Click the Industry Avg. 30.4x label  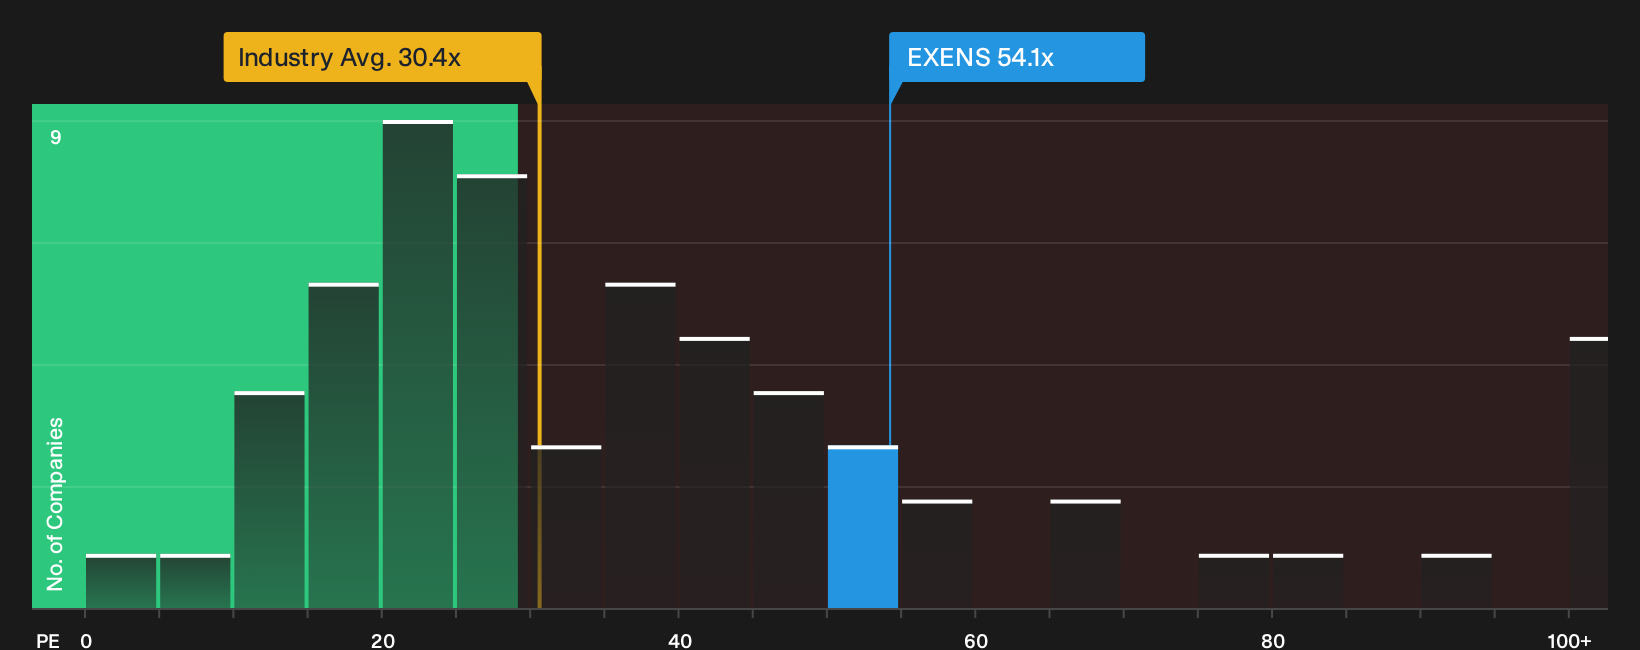point(382,57)
